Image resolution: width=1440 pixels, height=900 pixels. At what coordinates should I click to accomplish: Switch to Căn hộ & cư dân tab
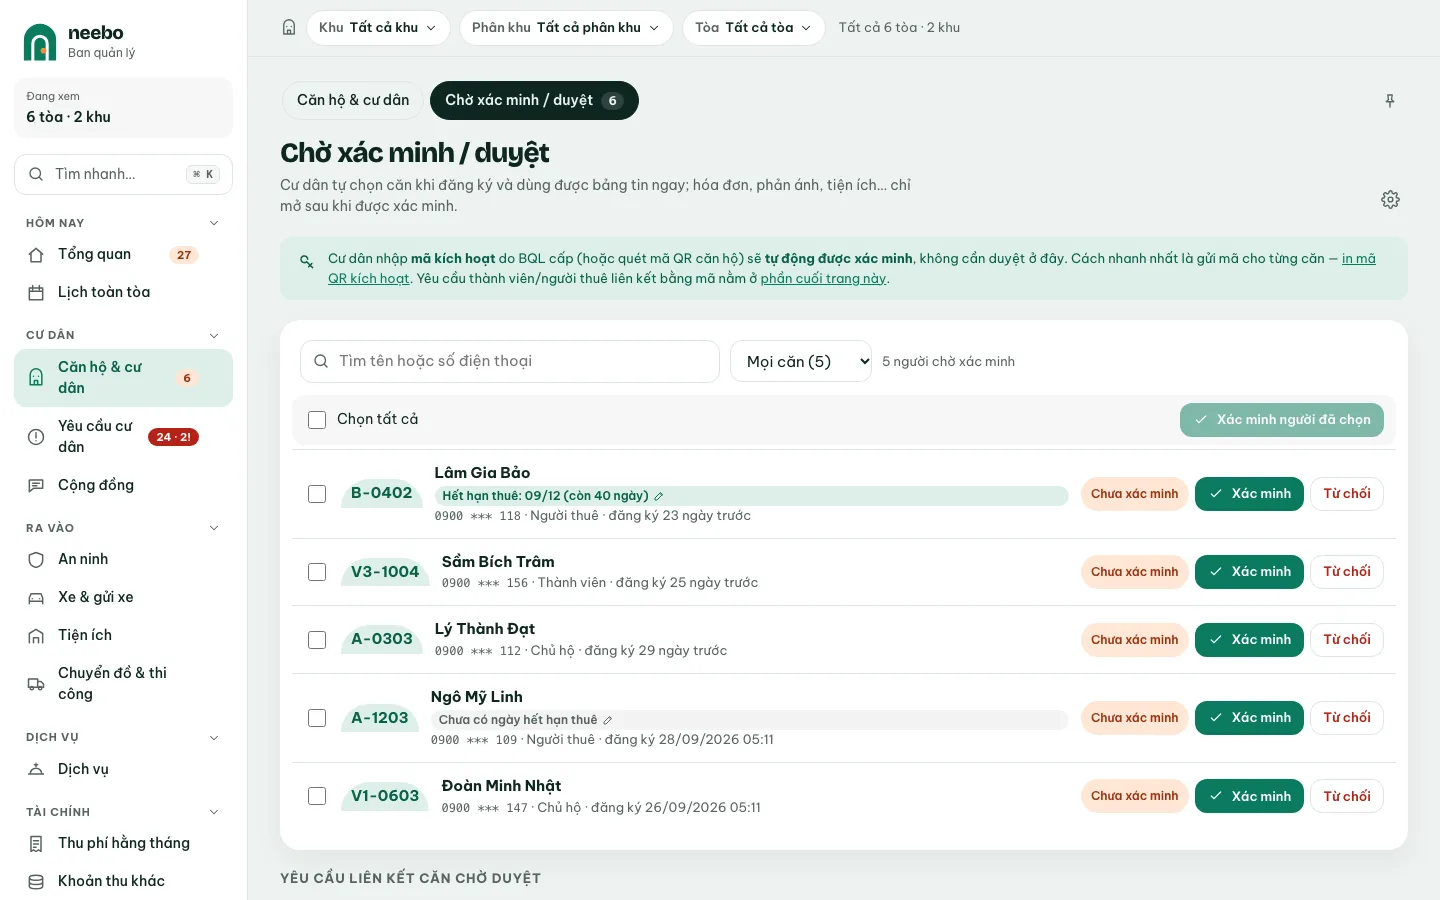[353, 101]
